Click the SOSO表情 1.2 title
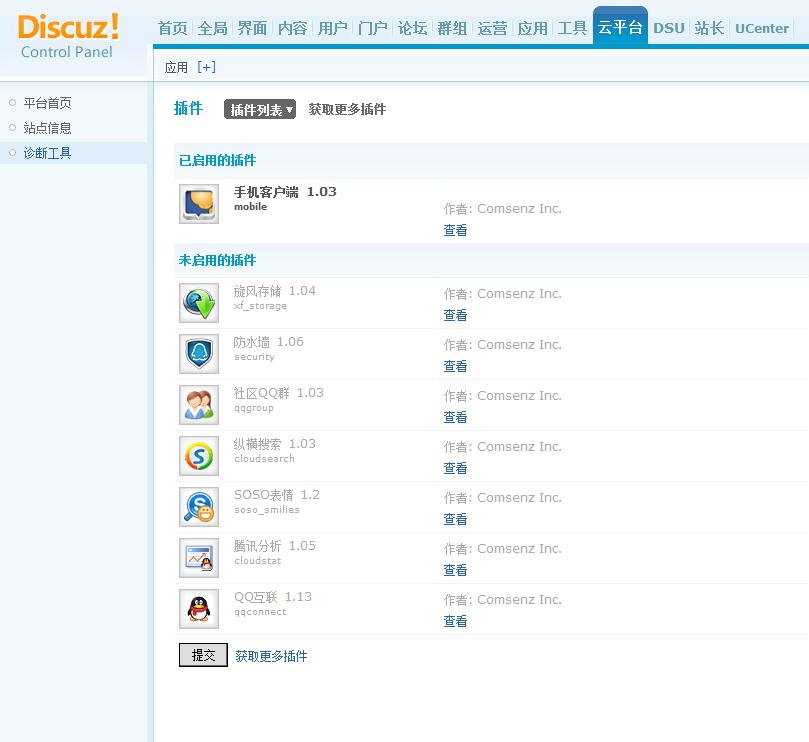 click(277, 495)
